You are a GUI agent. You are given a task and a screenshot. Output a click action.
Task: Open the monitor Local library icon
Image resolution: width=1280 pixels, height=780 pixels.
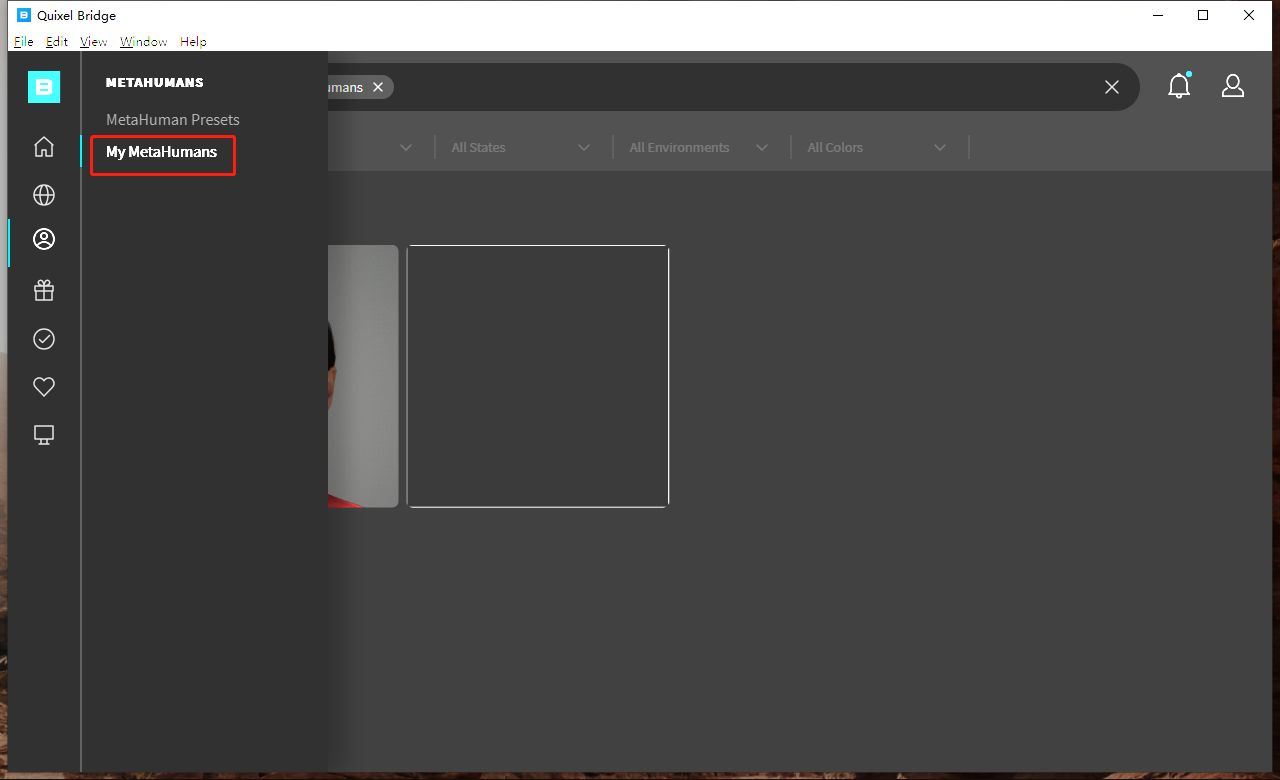tap(44, 435)
